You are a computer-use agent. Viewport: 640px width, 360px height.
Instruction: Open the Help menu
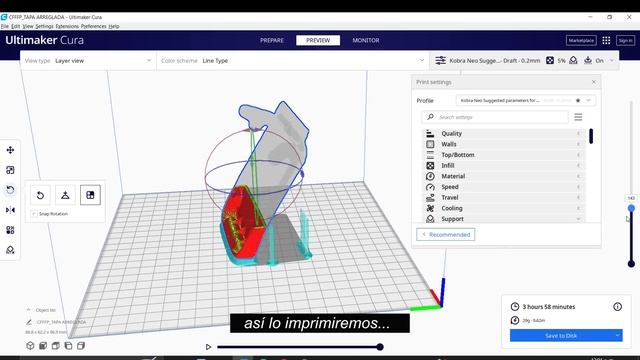(x=114, y=26)
